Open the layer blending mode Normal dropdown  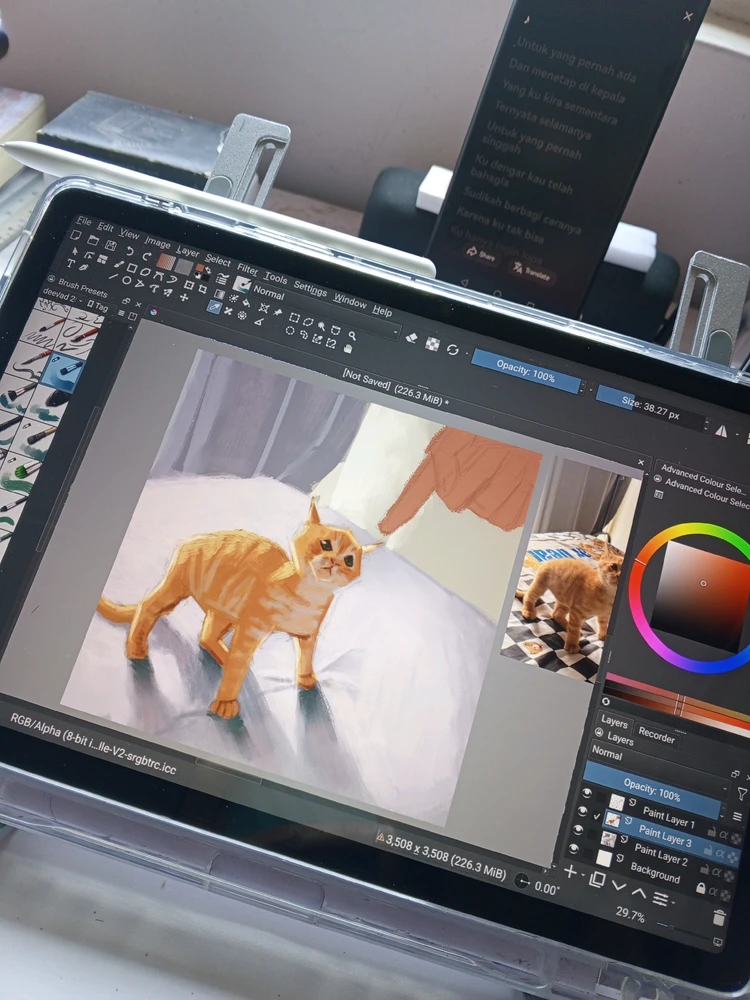pos(660,770)
